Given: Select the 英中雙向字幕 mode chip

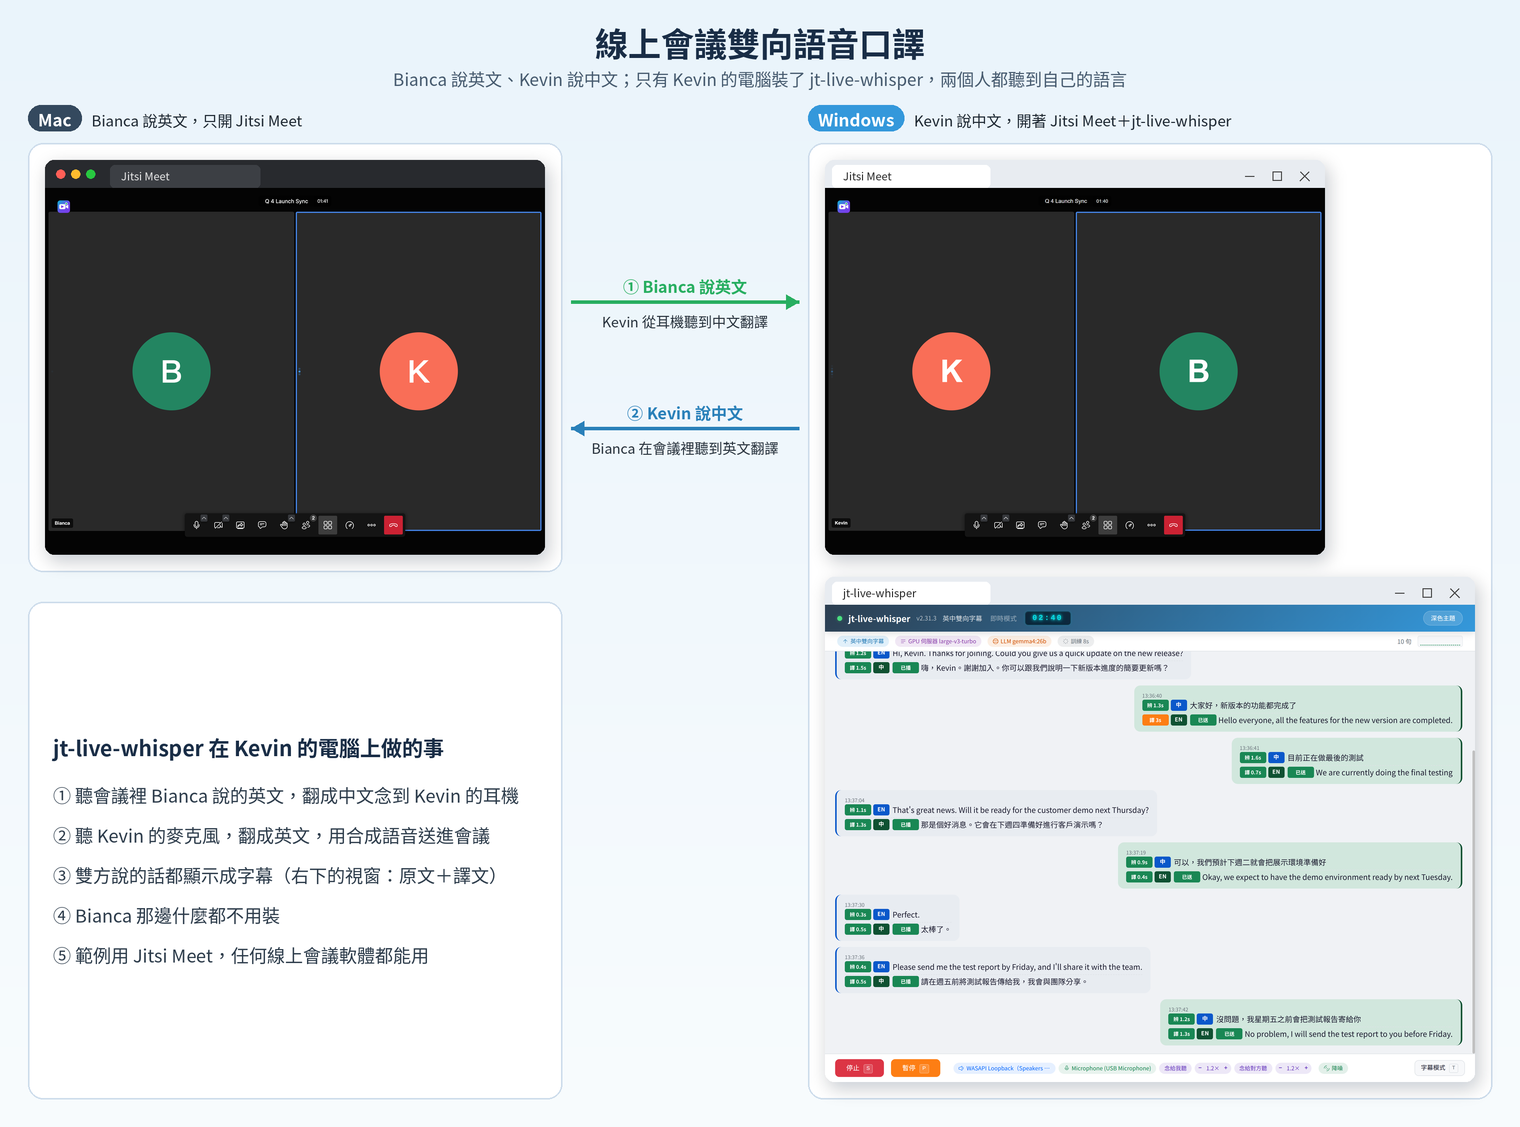Looking at the screenshot, I should 862,641.
